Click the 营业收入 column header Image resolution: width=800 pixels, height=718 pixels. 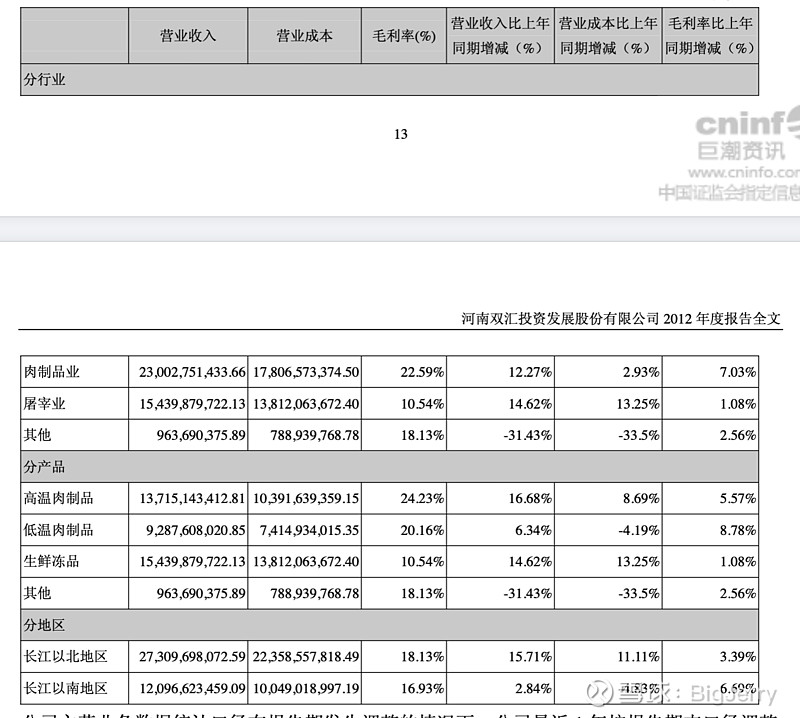tap(188, 36)
